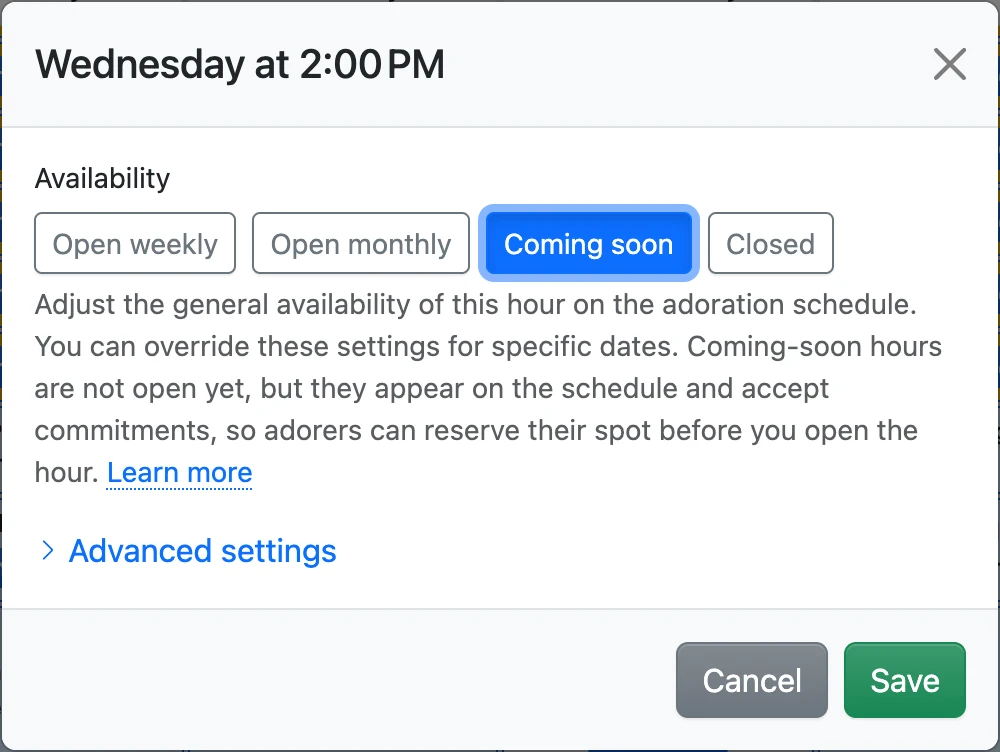Viewport: 1000px width, 752px height.
Task: Click the Wednesday at 2:00 PM title
Action: (240, 64)
